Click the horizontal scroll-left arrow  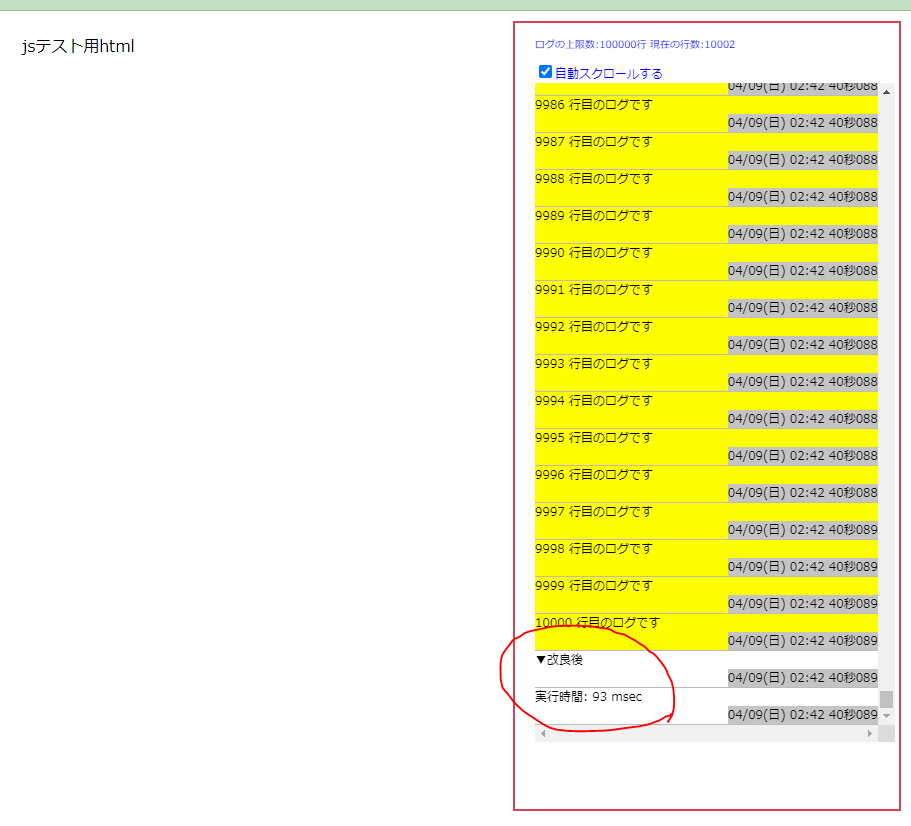pyautogui.click(x=543, y=734)
